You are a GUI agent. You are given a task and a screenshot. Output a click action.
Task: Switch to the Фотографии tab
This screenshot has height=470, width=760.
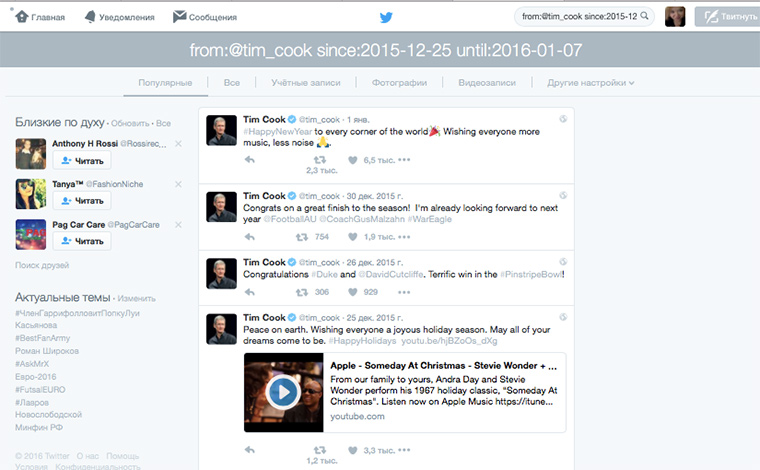(x=399, y=83)
